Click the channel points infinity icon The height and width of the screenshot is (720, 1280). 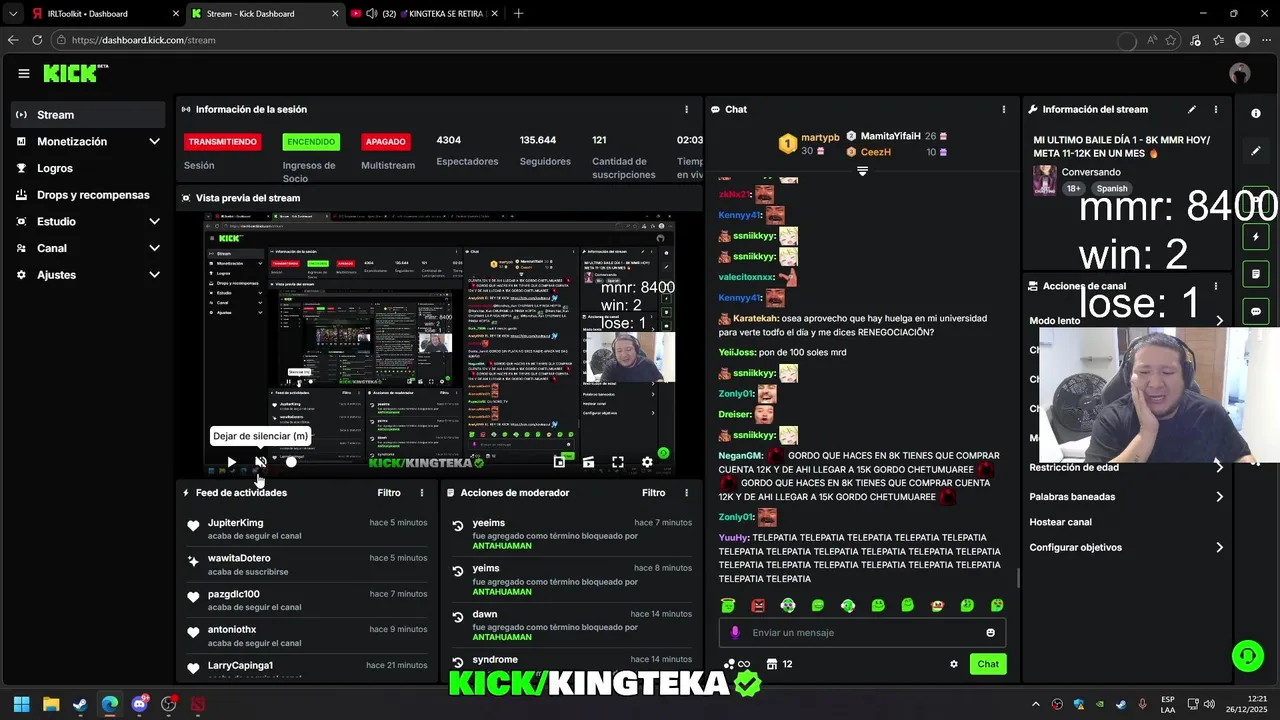(x=736, y=664)
